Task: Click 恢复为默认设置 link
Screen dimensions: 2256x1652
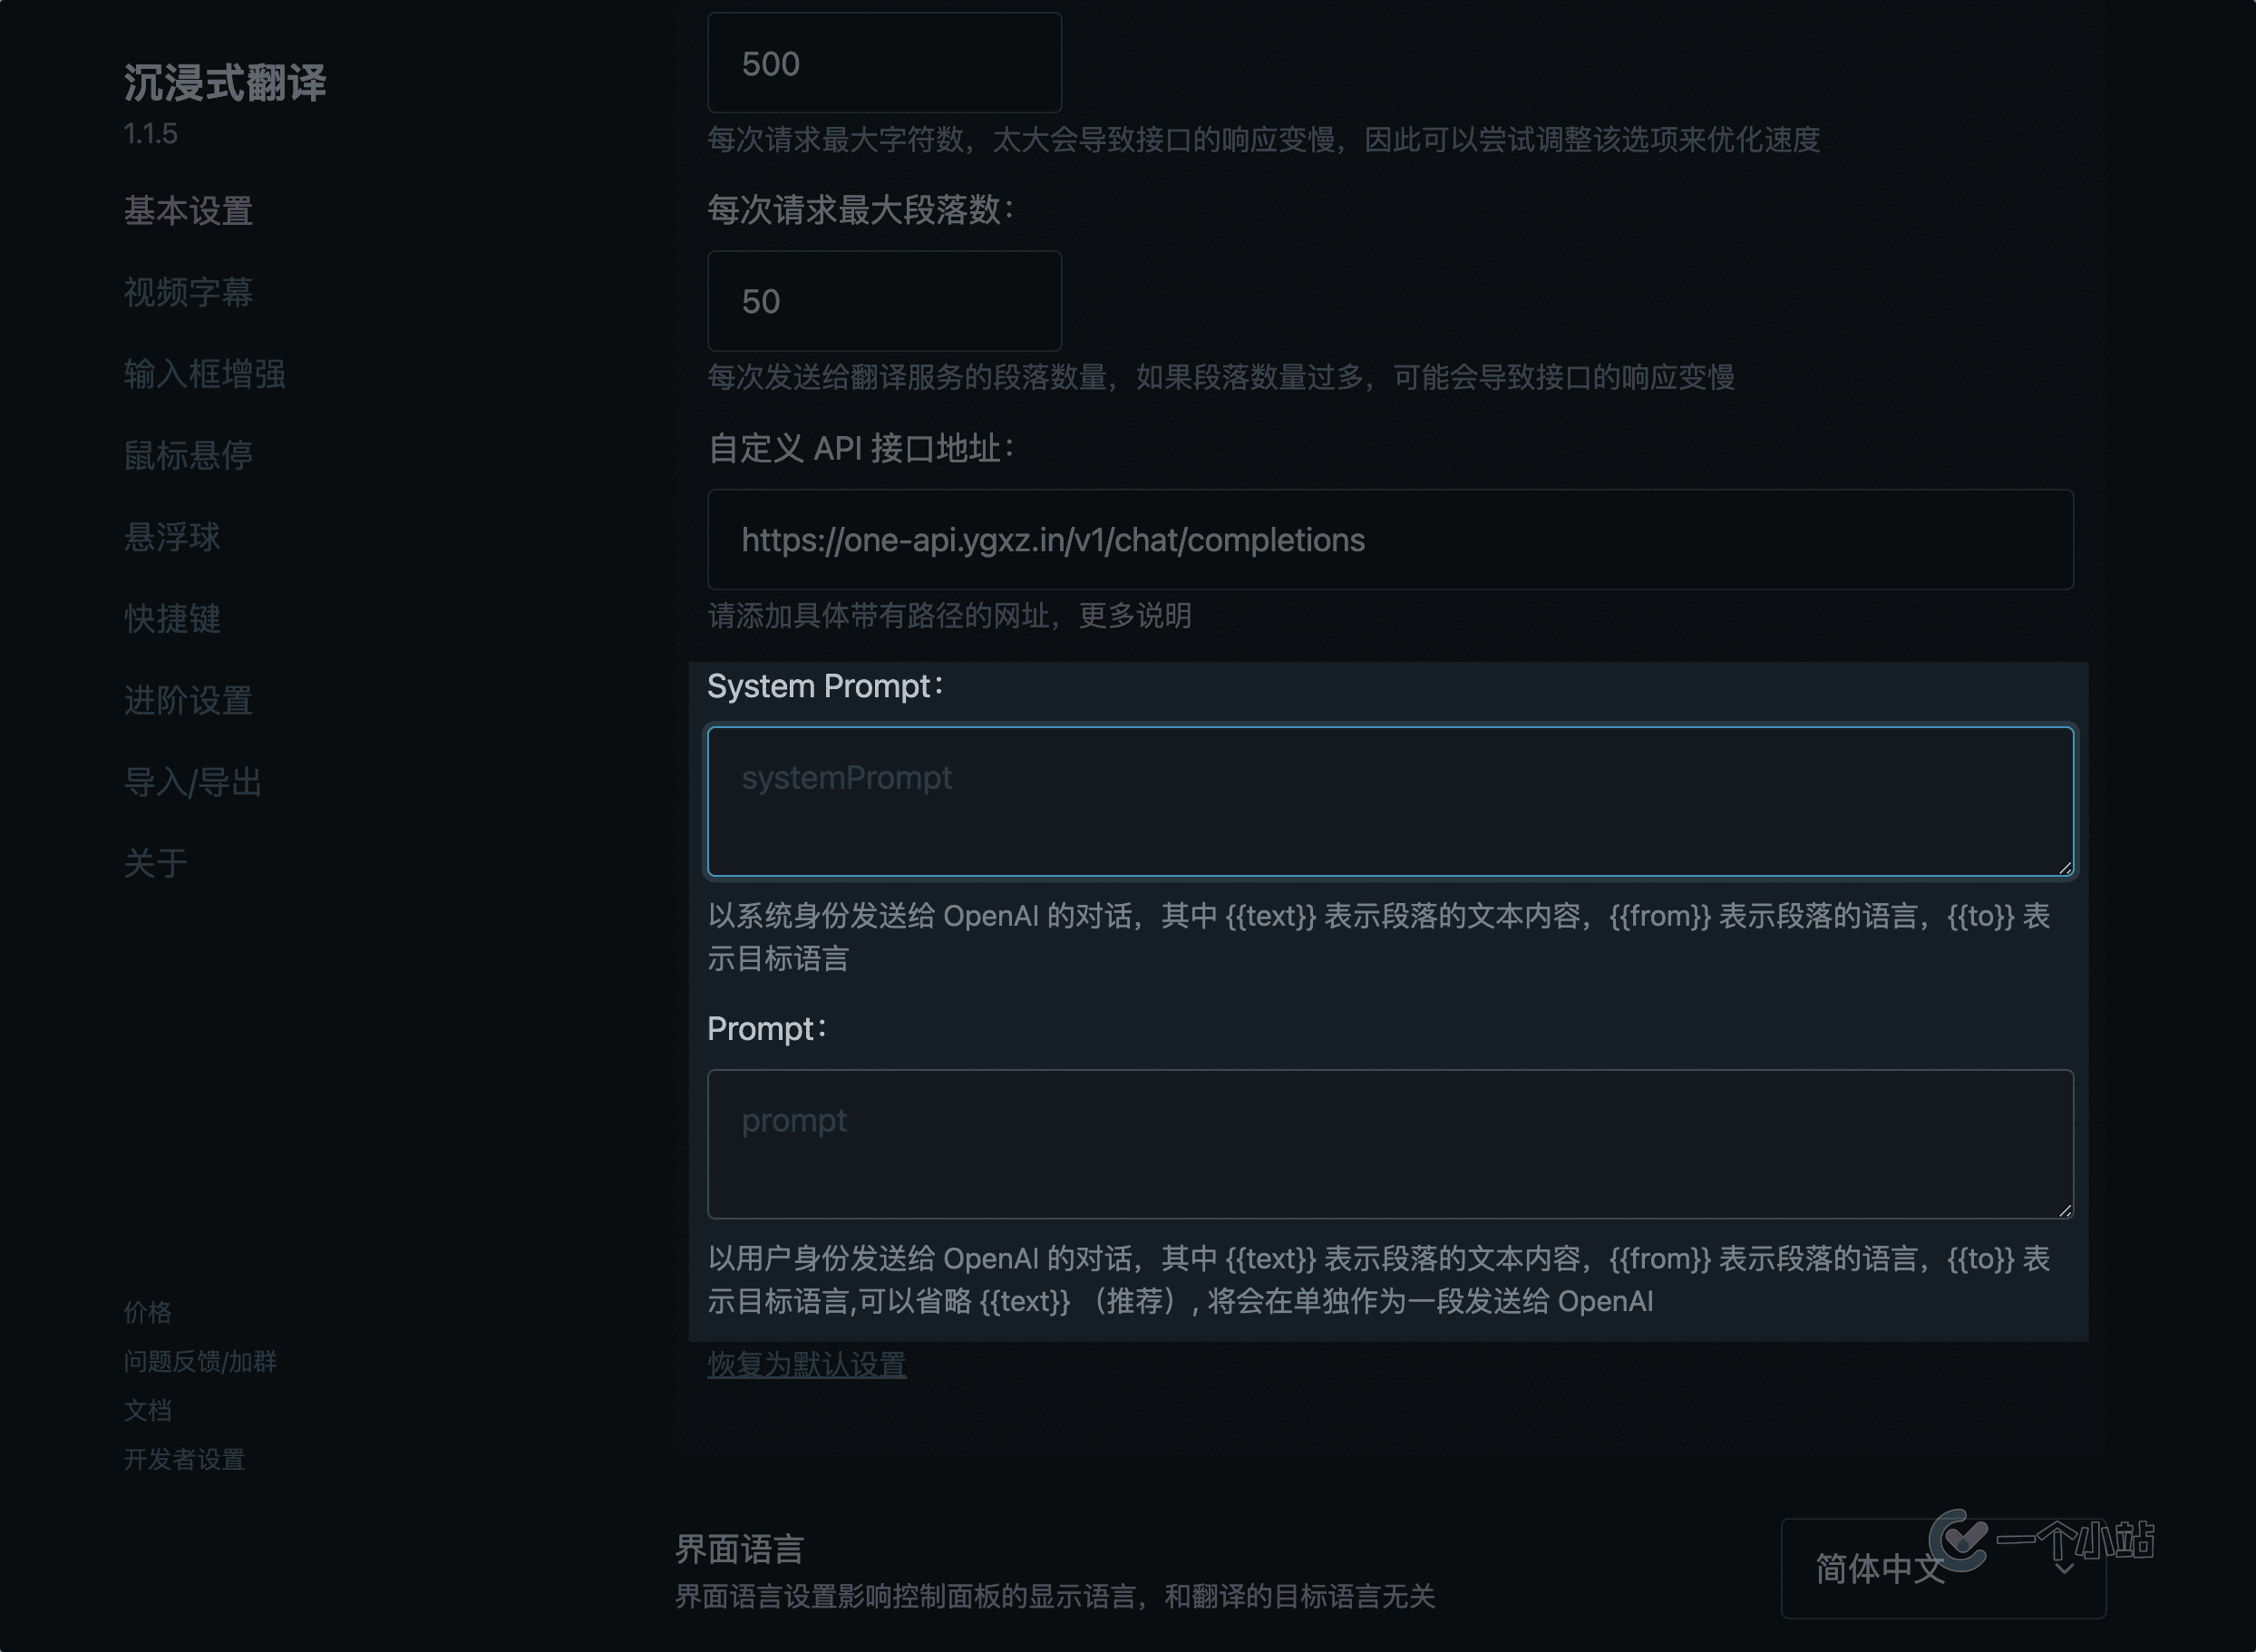Action: pos(806,1364)
